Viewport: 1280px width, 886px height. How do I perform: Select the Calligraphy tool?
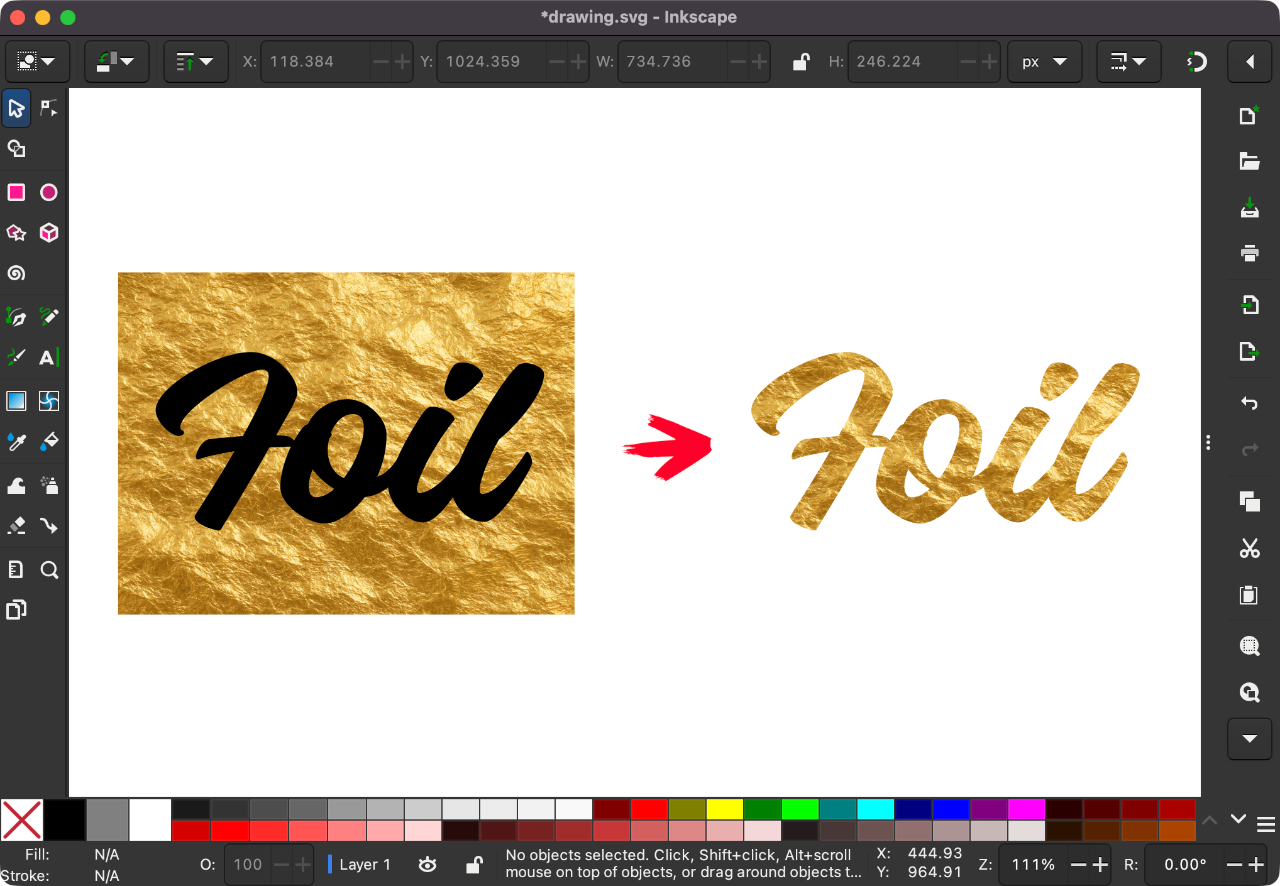(x=16, y=357)
